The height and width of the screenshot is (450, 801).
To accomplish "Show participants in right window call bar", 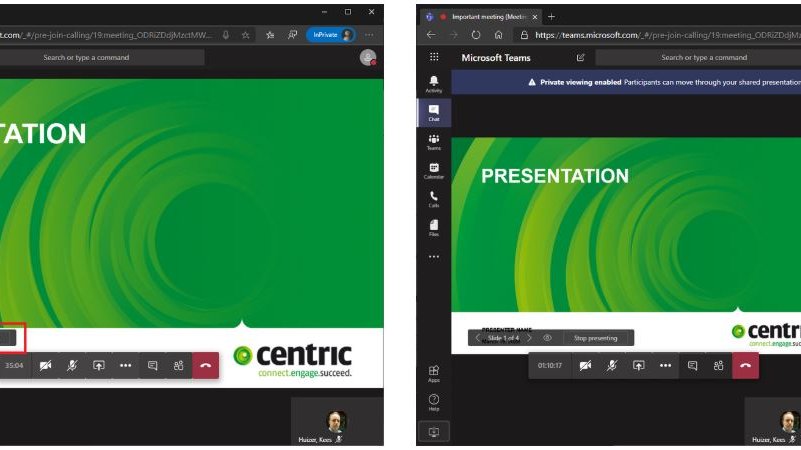I will (x=719, y=365).
